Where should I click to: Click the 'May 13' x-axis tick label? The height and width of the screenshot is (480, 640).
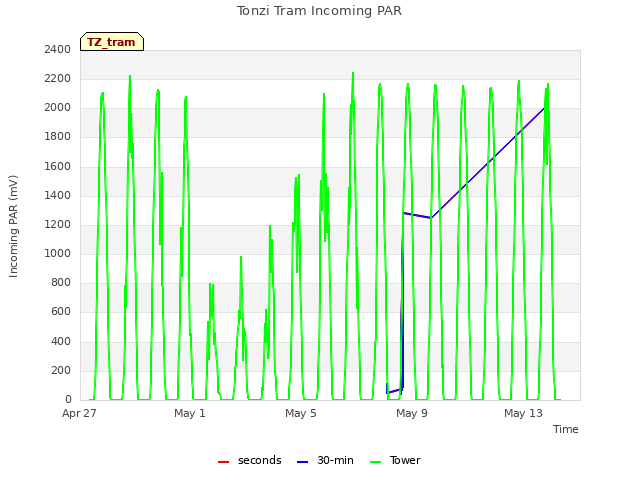523,413
